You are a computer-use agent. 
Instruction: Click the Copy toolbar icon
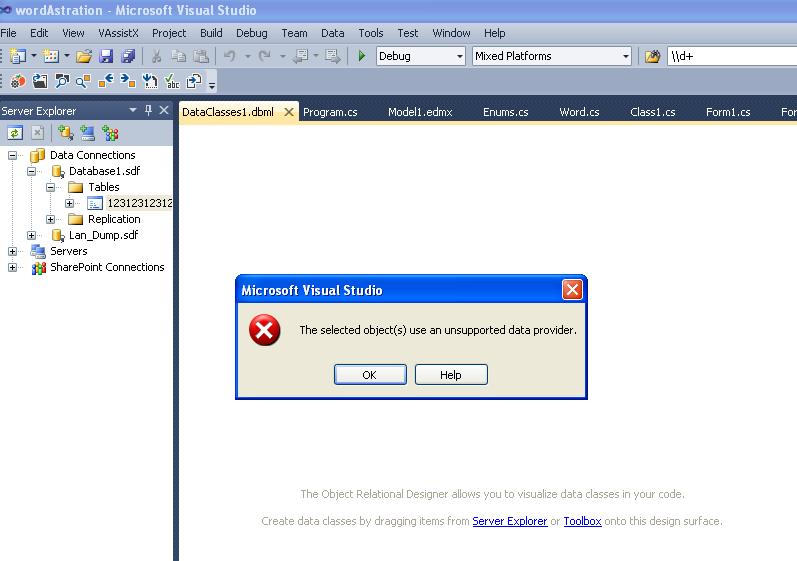(178, 56)
